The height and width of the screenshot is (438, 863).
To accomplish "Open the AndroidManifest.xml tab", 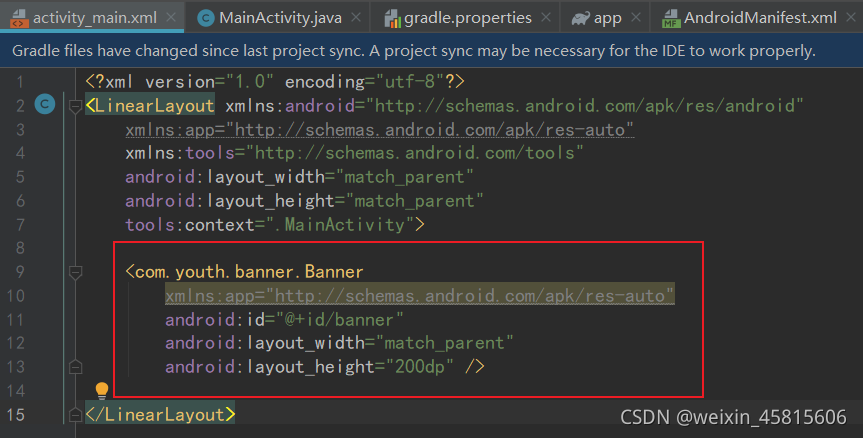I will [x=757, y=18].
